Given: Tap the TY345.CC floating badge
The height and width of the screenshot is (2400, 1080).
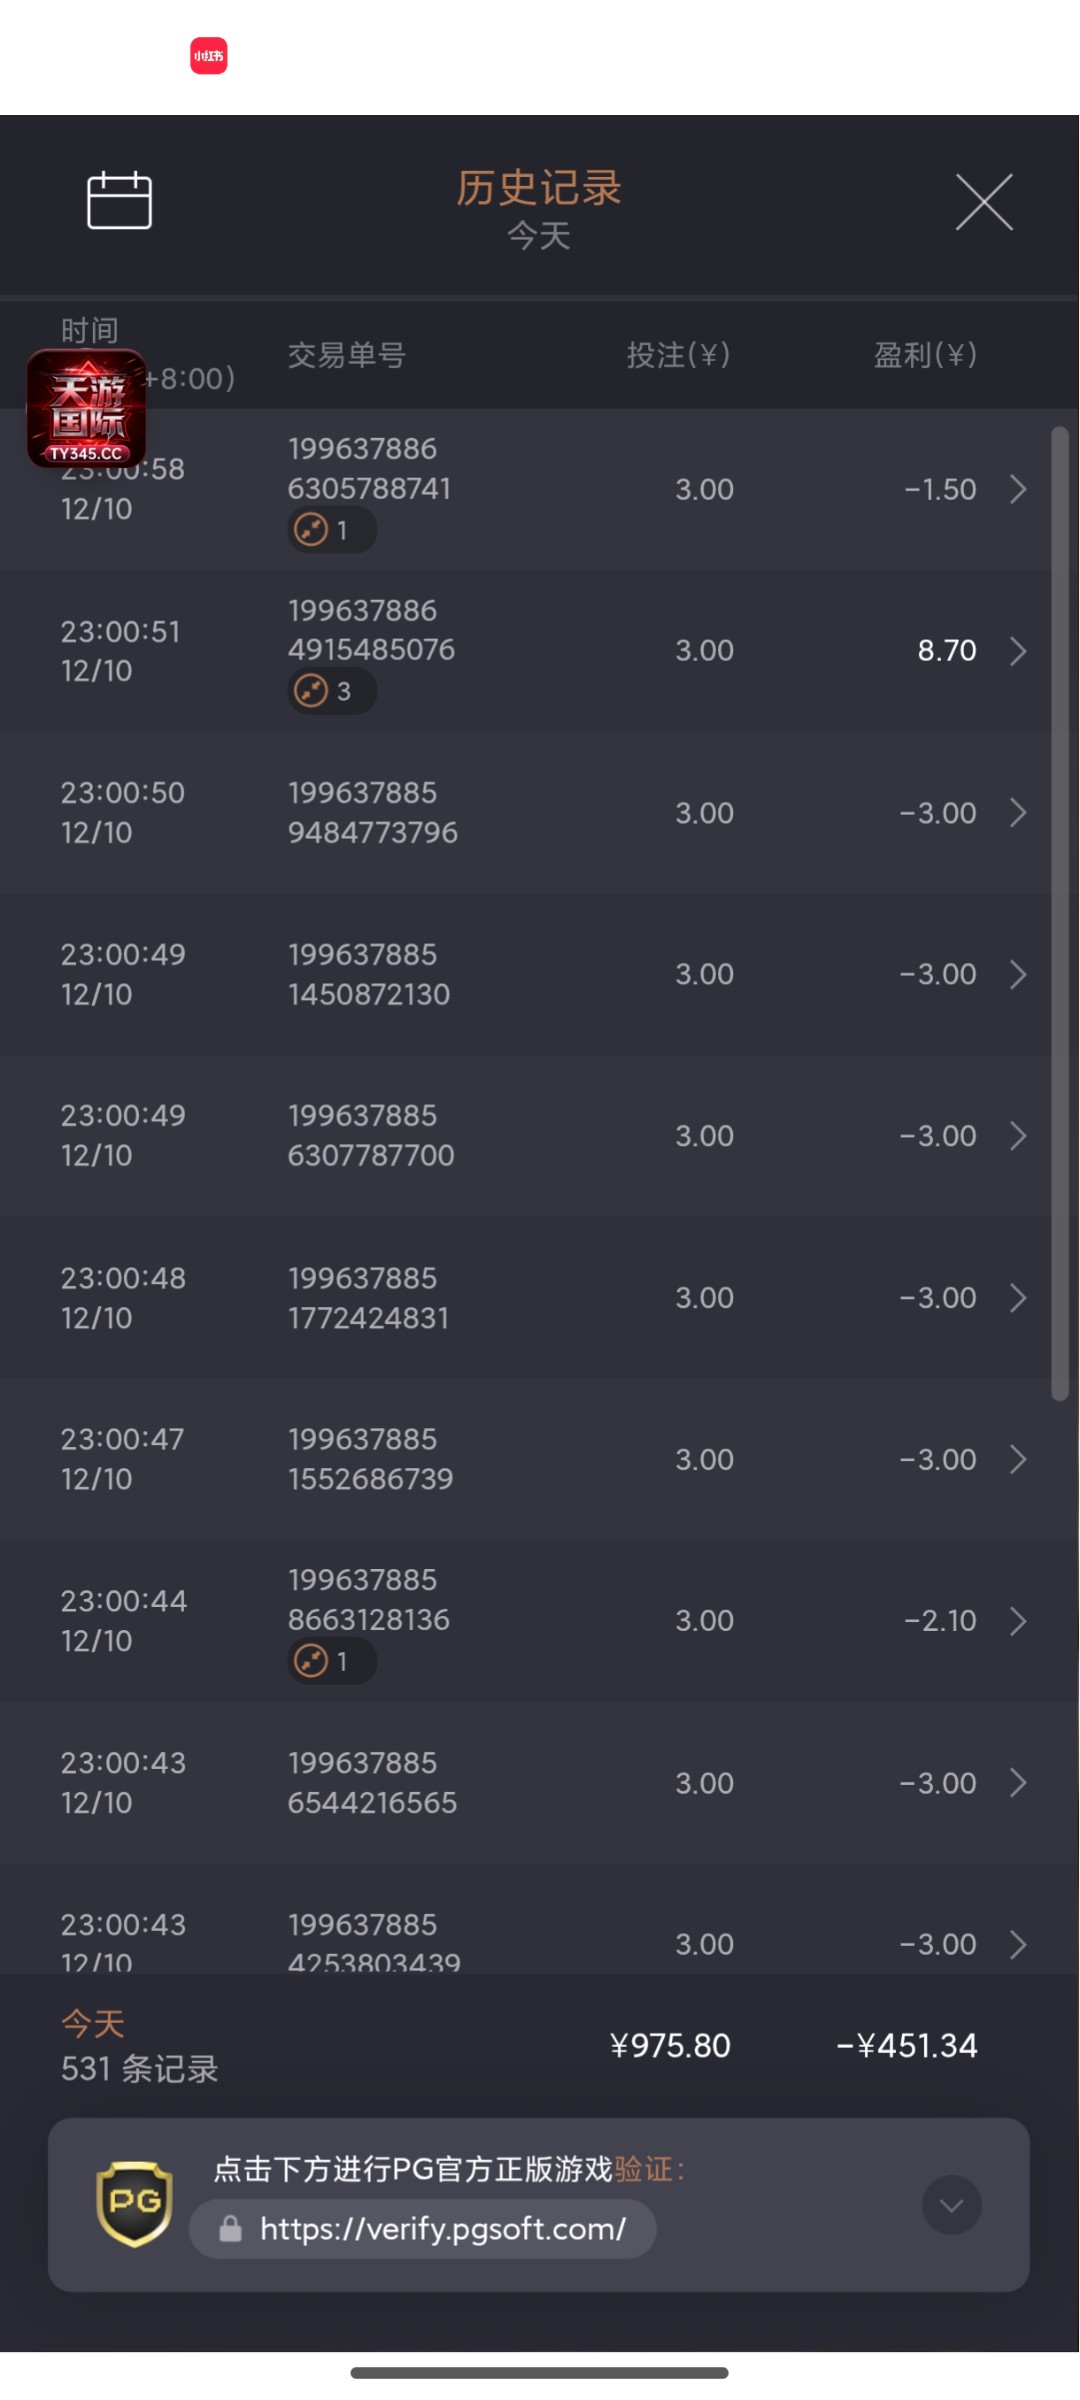Looking at the screenshot, I should pyautogui.click(x=86, y=408).
